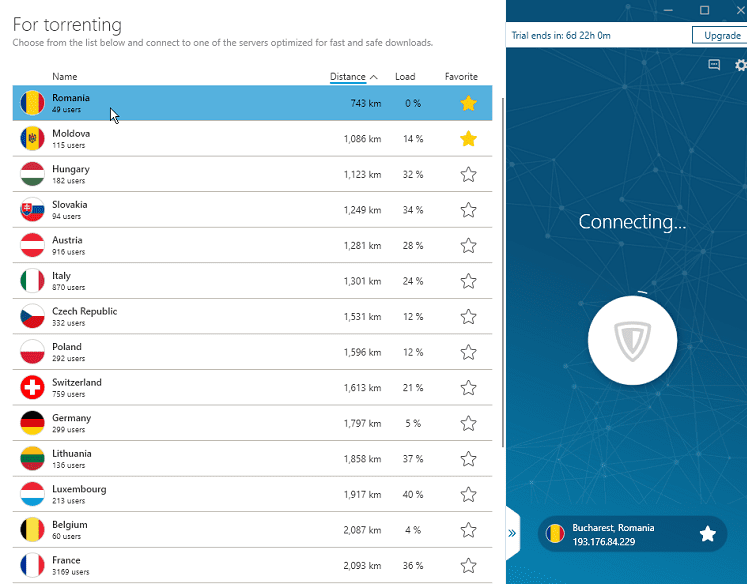Viewport: 747px width, 584px height.
Task: Click Trial ends in countdown text
Action: (561, 35)
